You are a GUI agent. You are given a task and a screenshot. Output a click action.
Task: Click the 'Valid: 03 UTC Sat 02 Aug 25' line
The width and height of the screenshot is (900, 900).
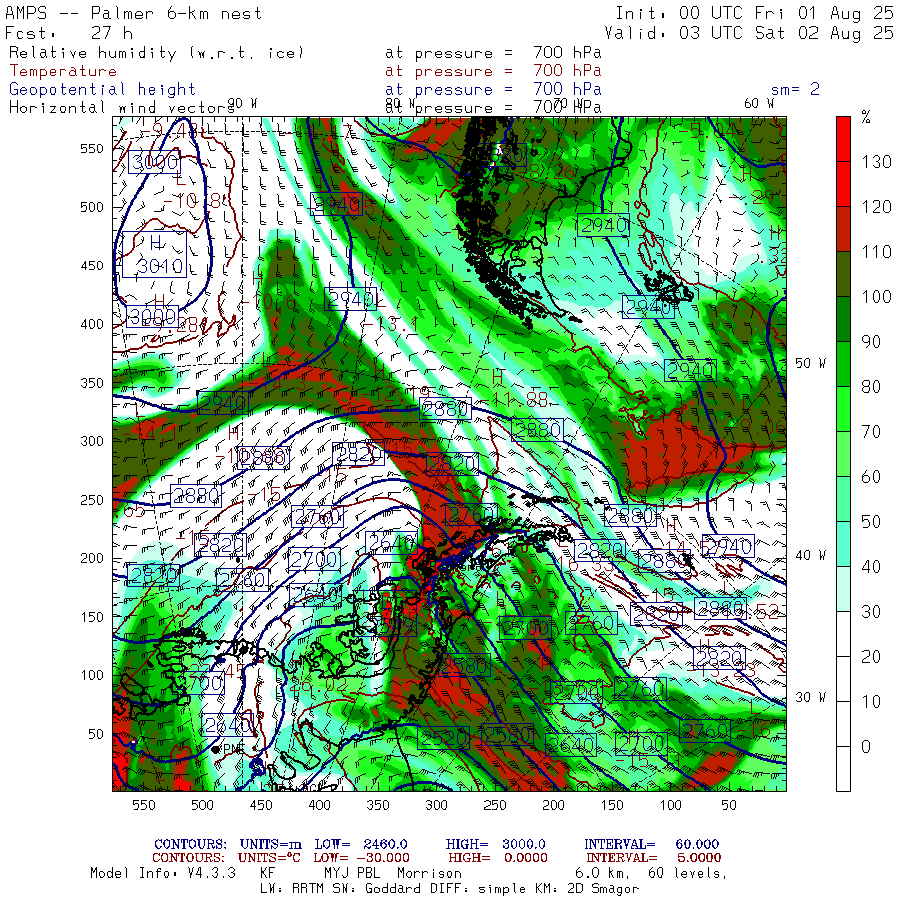tap(749, 33)
